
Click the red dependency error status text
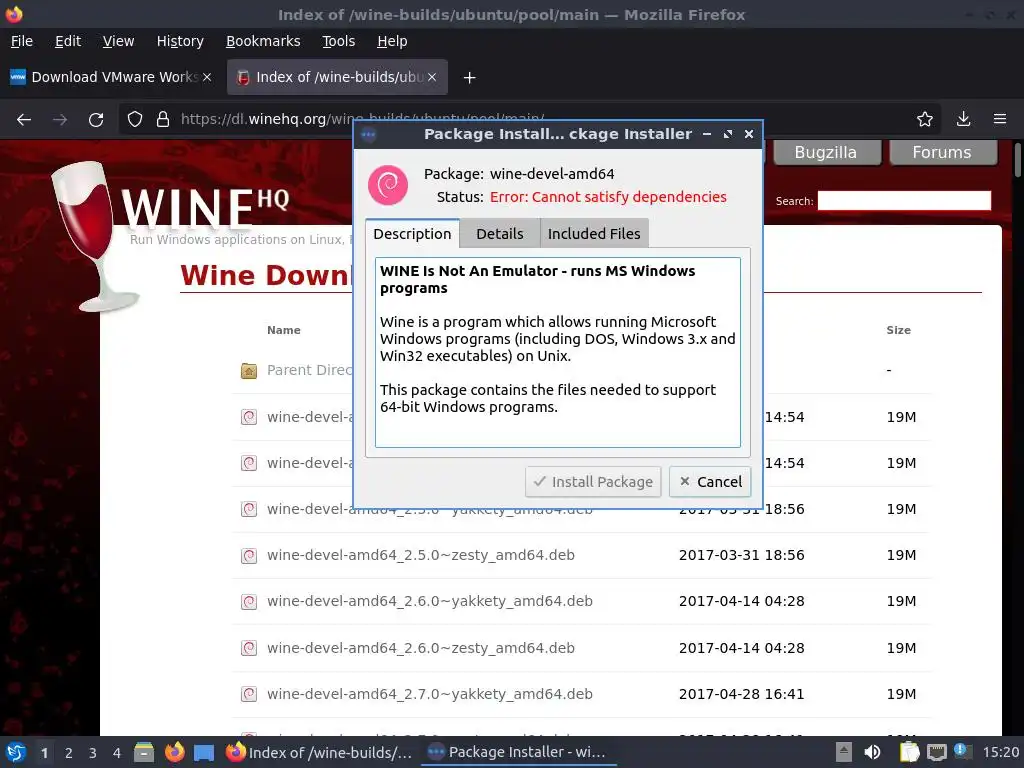coord(608,197)
